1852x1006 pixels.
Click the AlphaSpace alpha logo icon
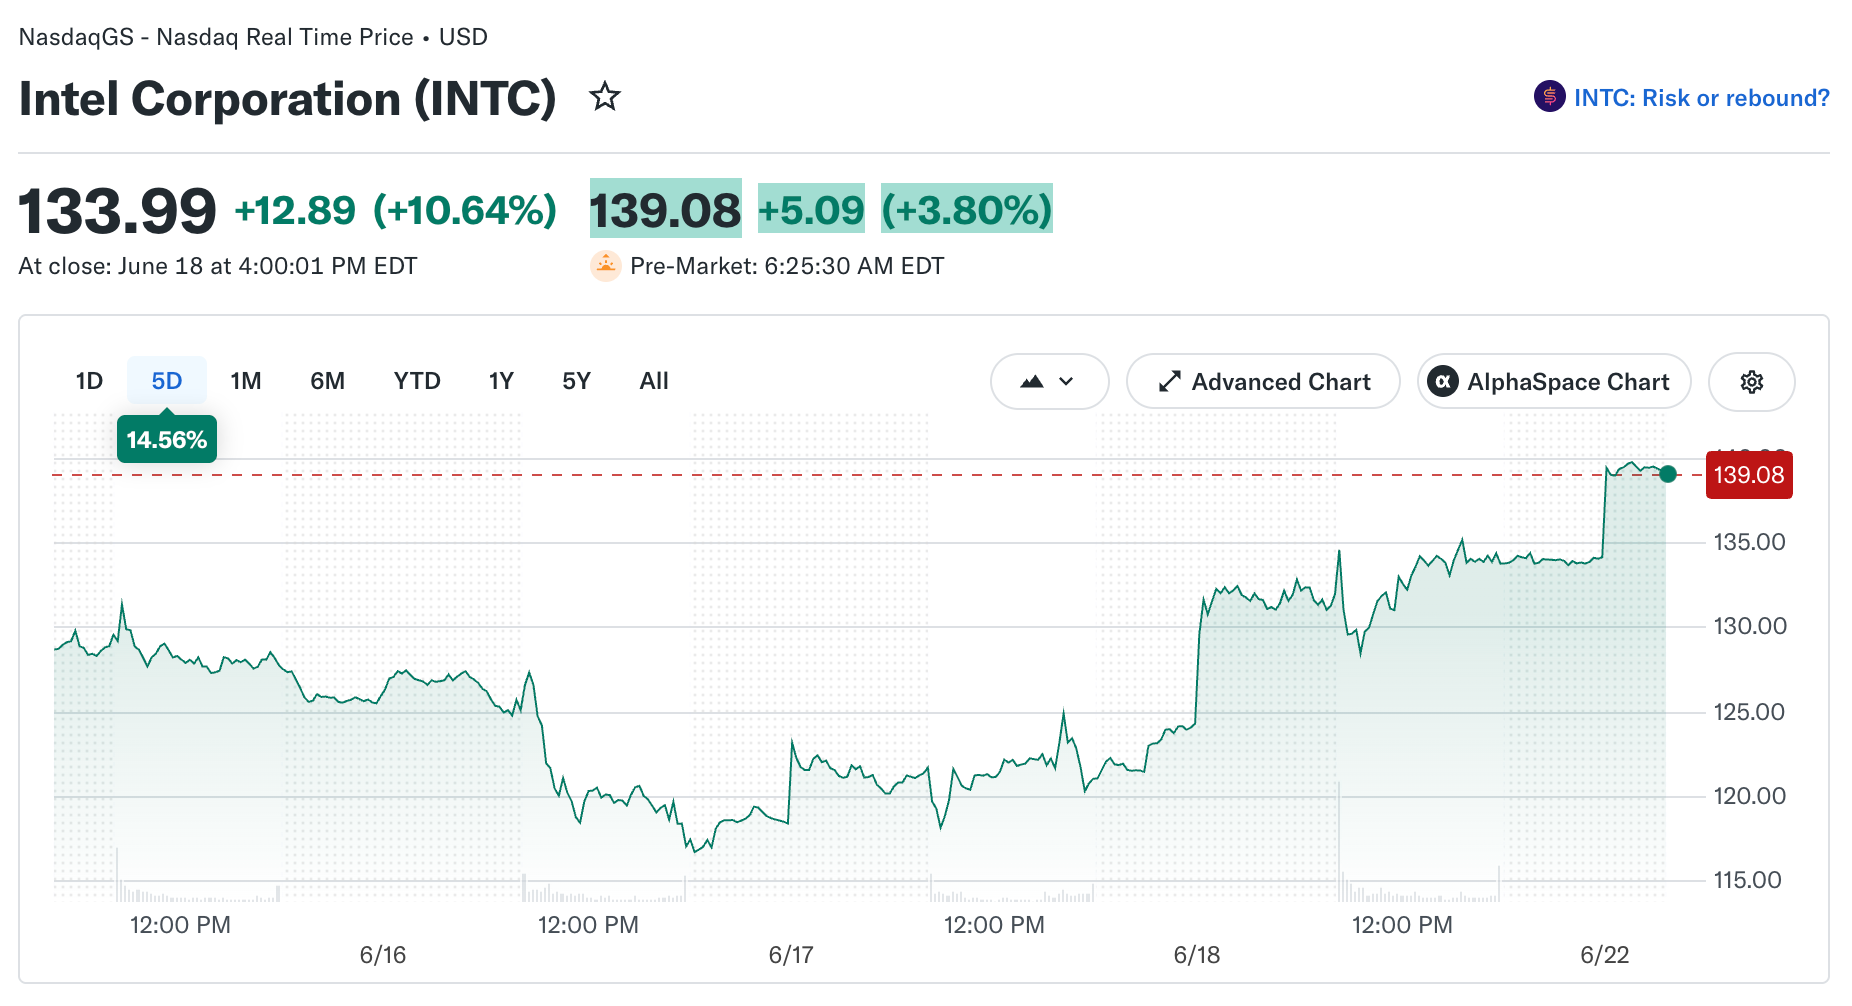click(1442, 382)
